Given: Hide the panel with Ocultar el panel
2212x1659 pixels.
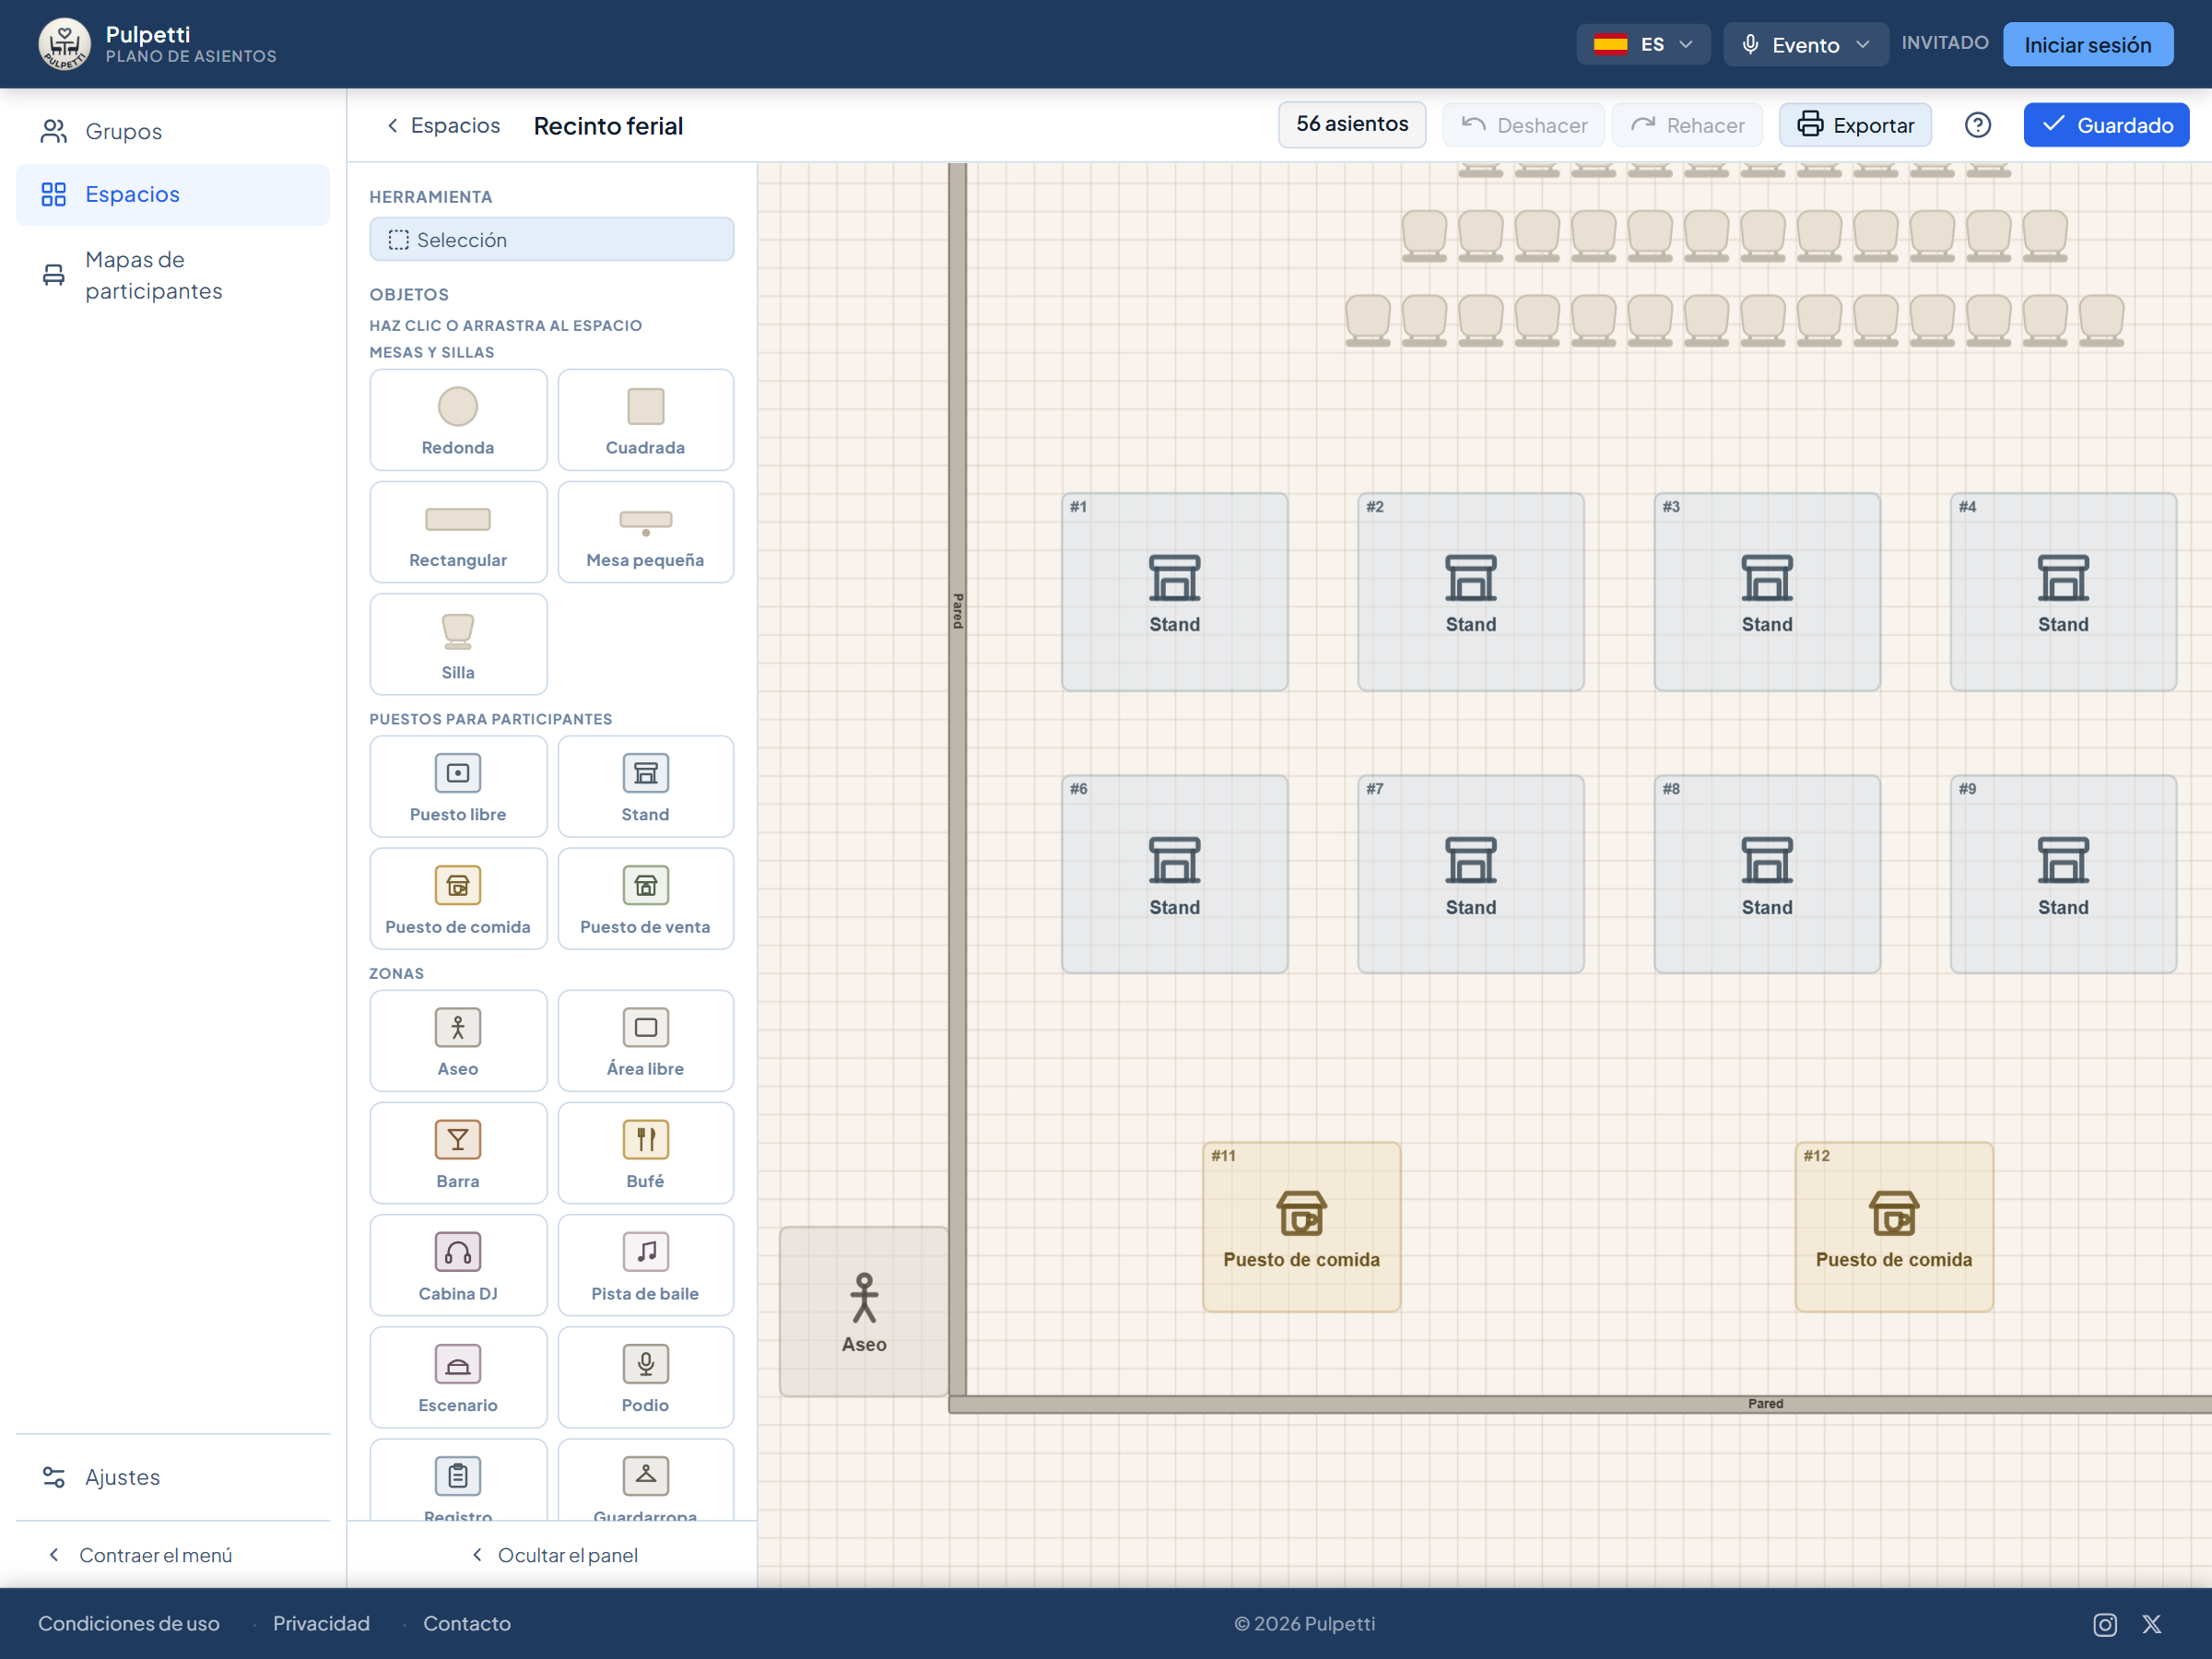Looking at the screenshot, I should [553, 1555].
